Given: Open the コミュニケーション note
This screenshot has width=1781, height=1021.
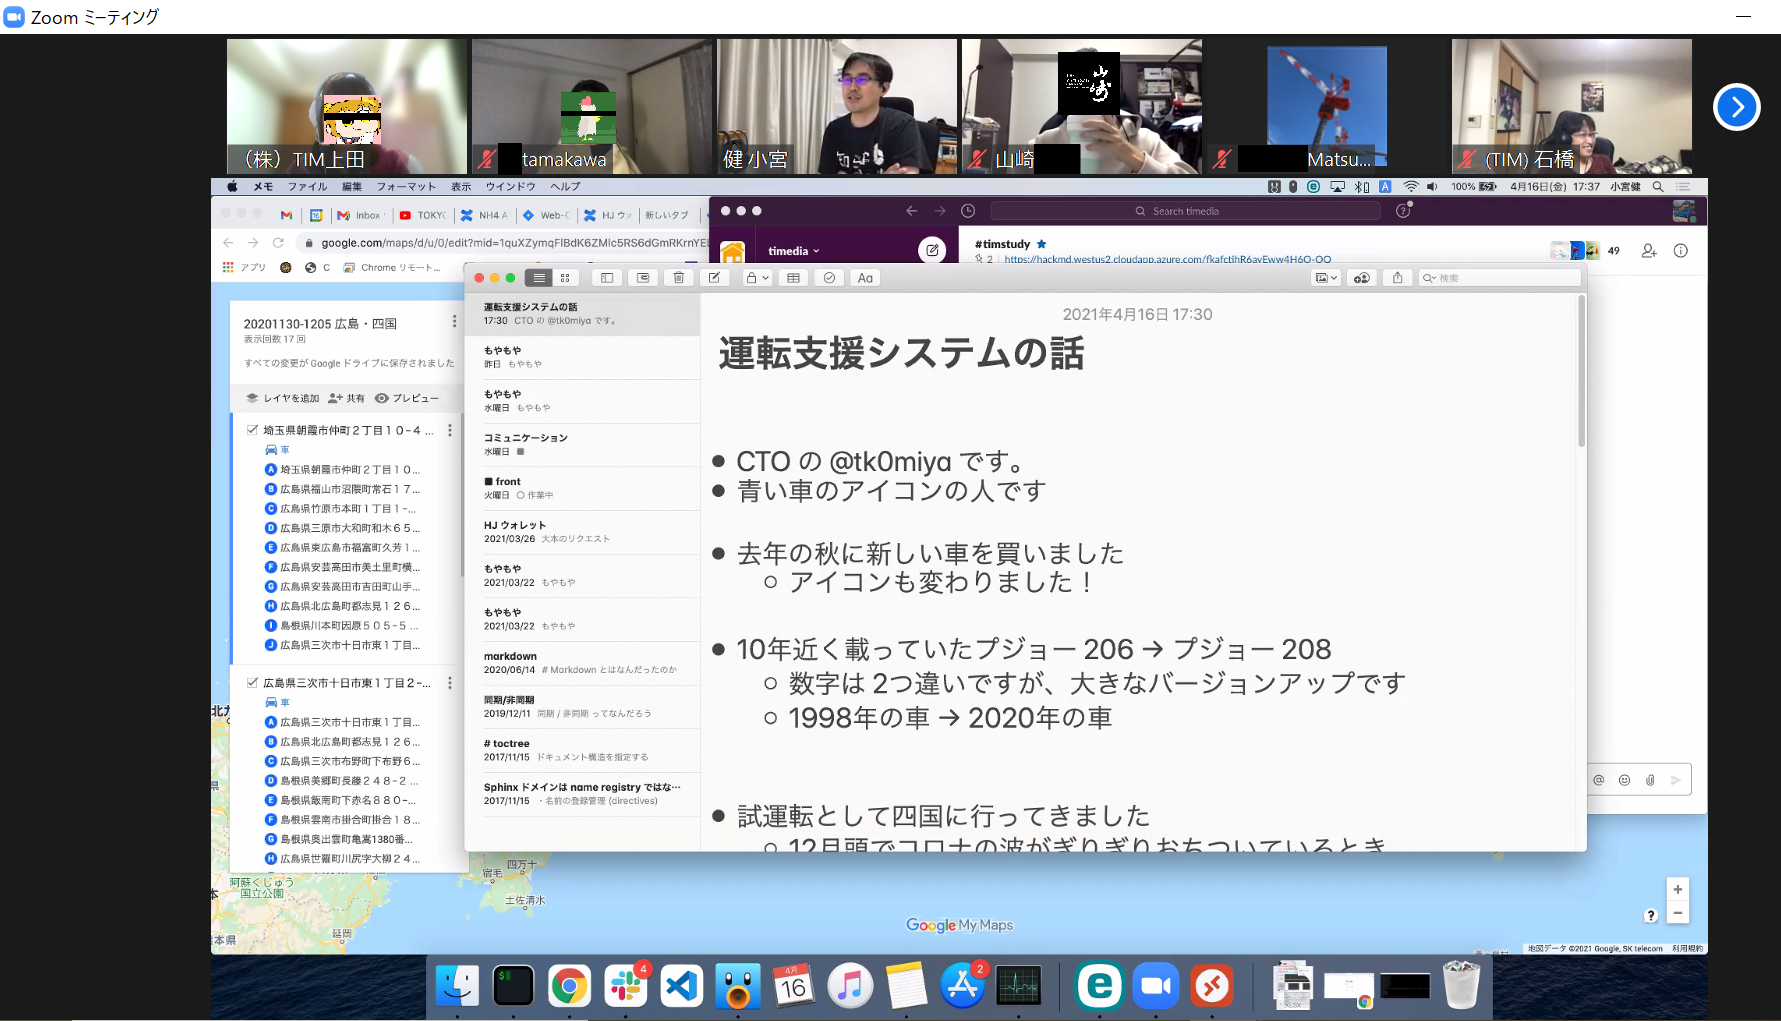Looking at the screenshot, I should pos(582,445).
